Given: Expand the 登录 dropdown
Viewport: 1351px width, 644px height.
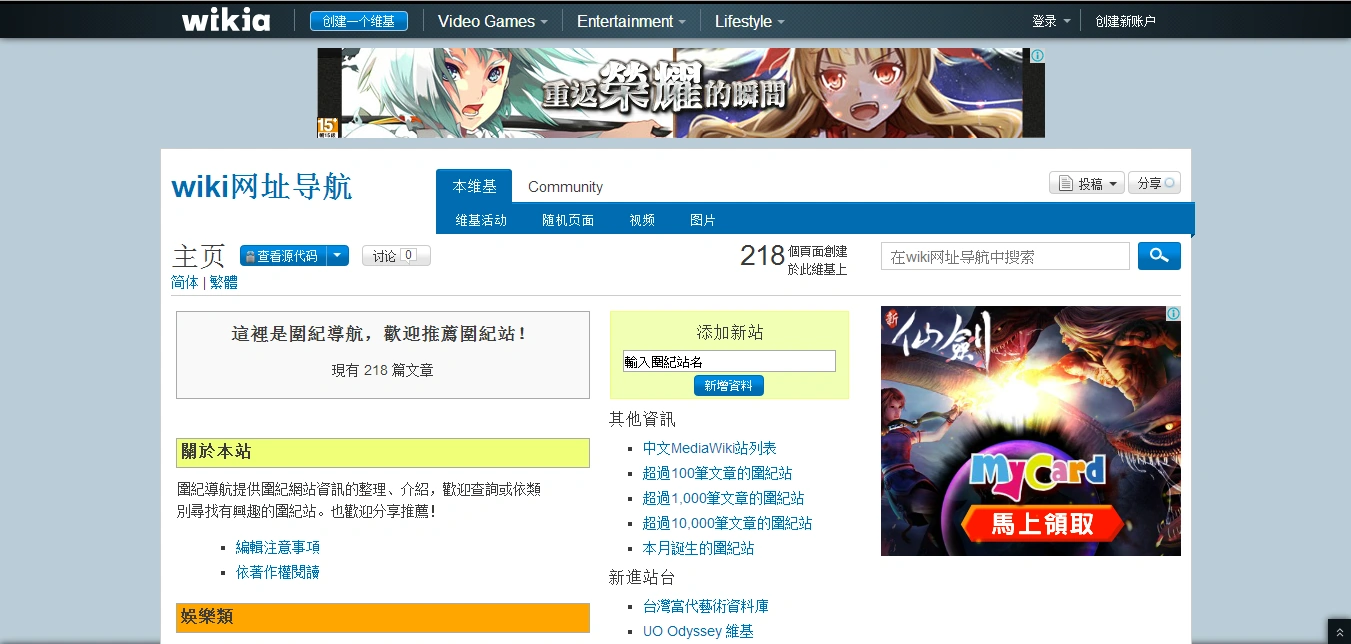Looking at the screenshot, I should coord(1051,20).
